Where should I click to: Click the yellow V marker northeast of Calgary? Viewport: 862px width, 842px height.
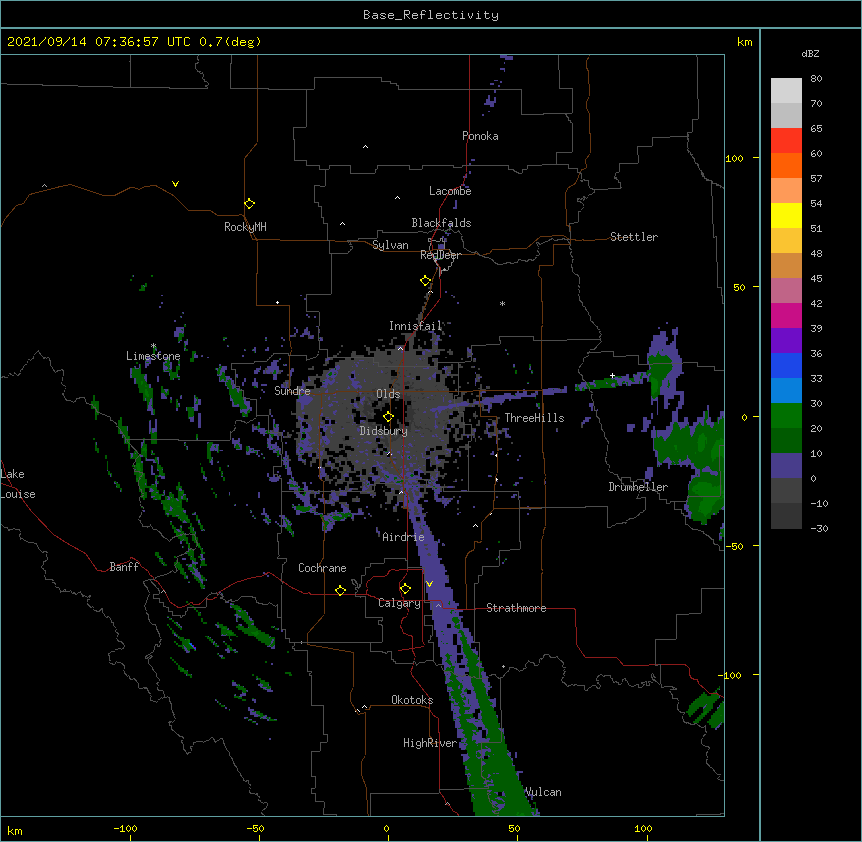click(x=429, y=584)
